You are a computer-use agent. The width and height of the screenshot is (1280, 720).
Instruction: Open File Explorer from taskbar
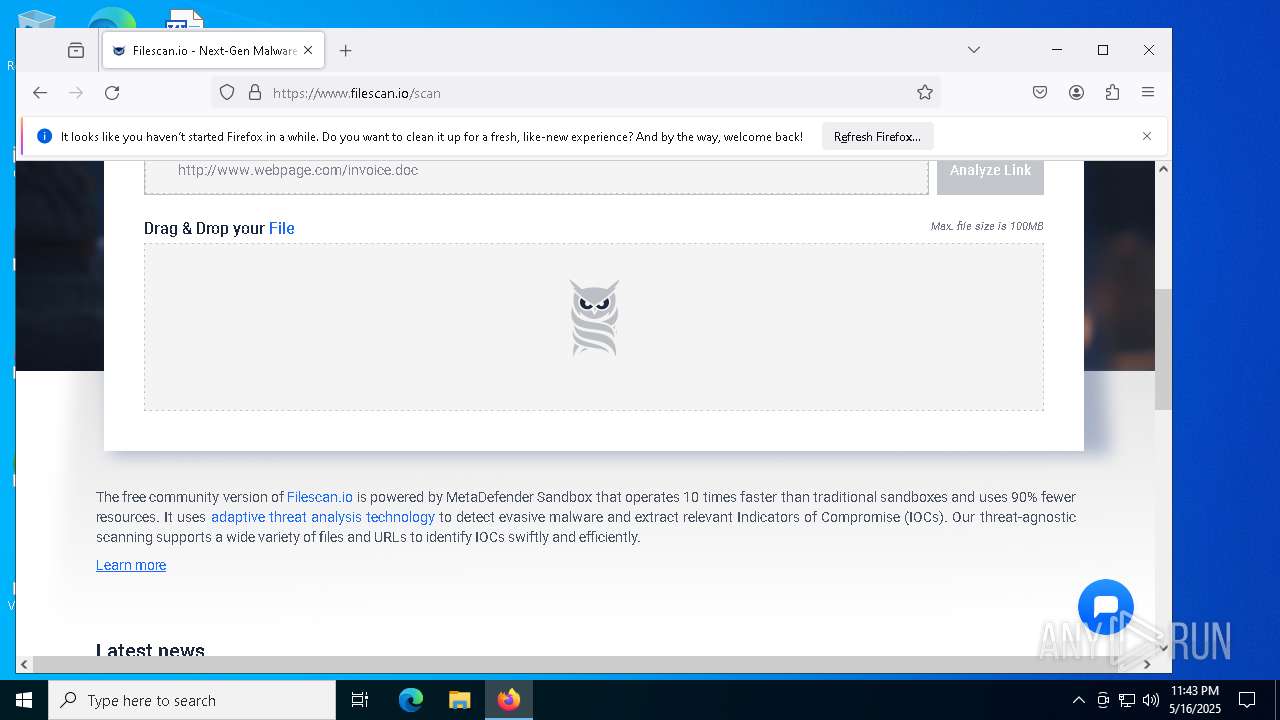(459, 700)
